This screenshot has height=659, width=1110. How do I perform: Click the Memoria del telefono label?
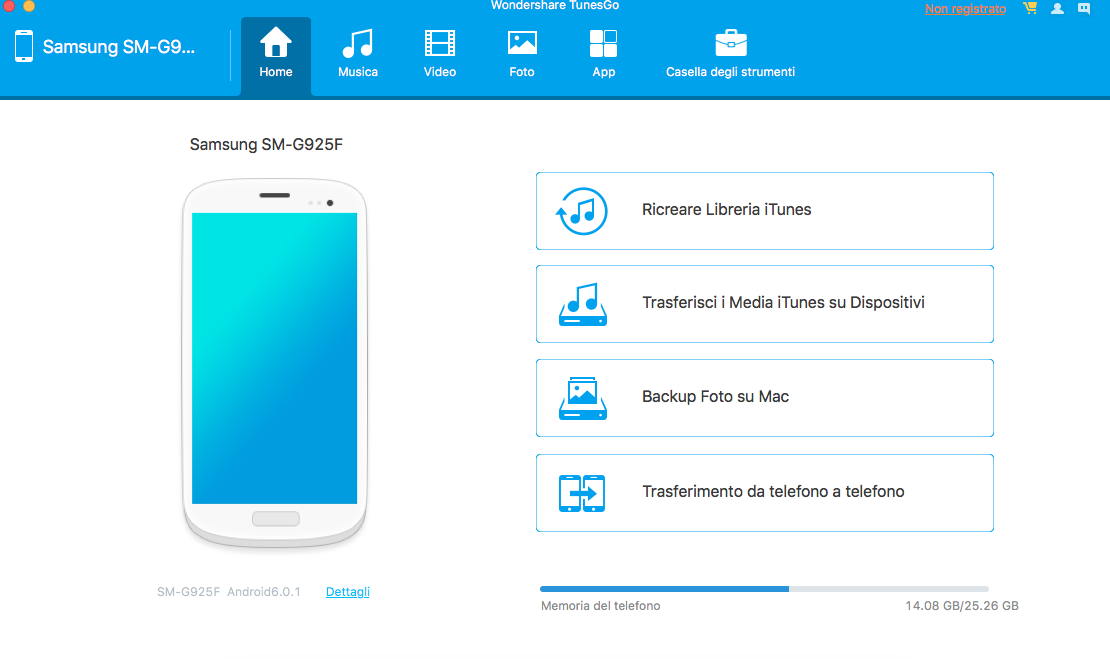(x=600, y=606)
